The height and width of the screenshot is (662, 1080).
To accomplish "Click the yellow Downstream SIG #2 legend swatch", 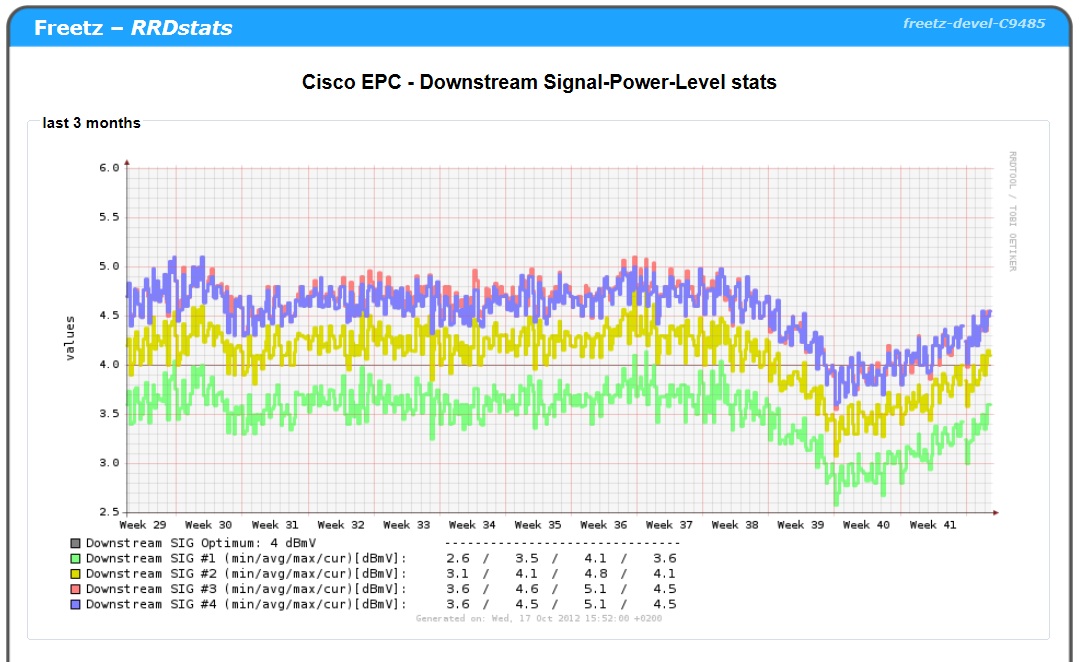I will point(75,573).
